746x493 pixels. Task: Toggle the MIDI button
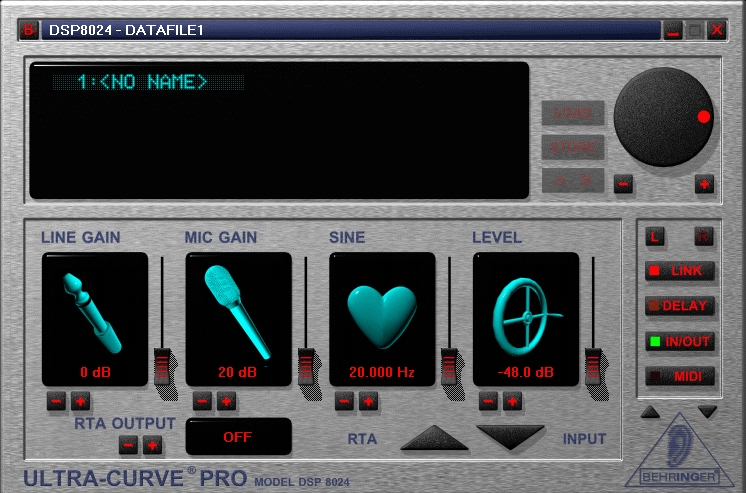[x=680, y=376]
